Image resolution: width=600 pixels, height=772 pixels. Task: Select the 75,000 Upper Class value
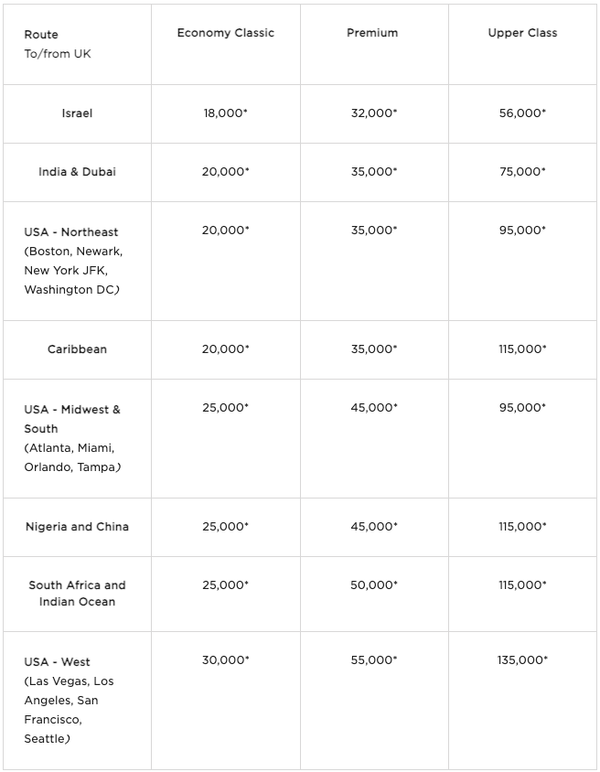tap(522, 172)
